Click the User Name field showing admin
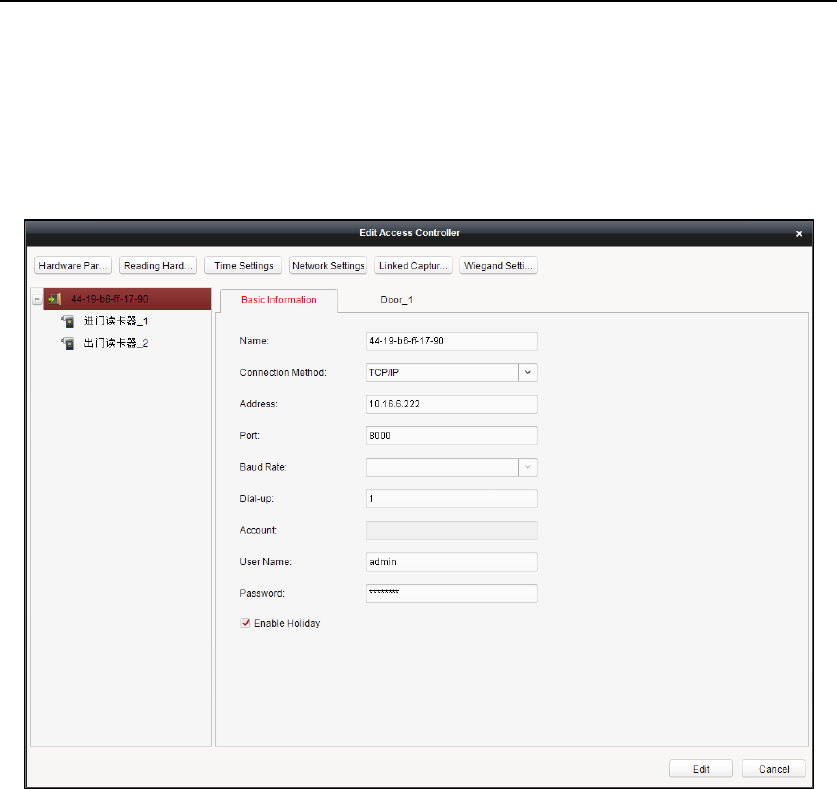The image size is (837, 789). 452,562
